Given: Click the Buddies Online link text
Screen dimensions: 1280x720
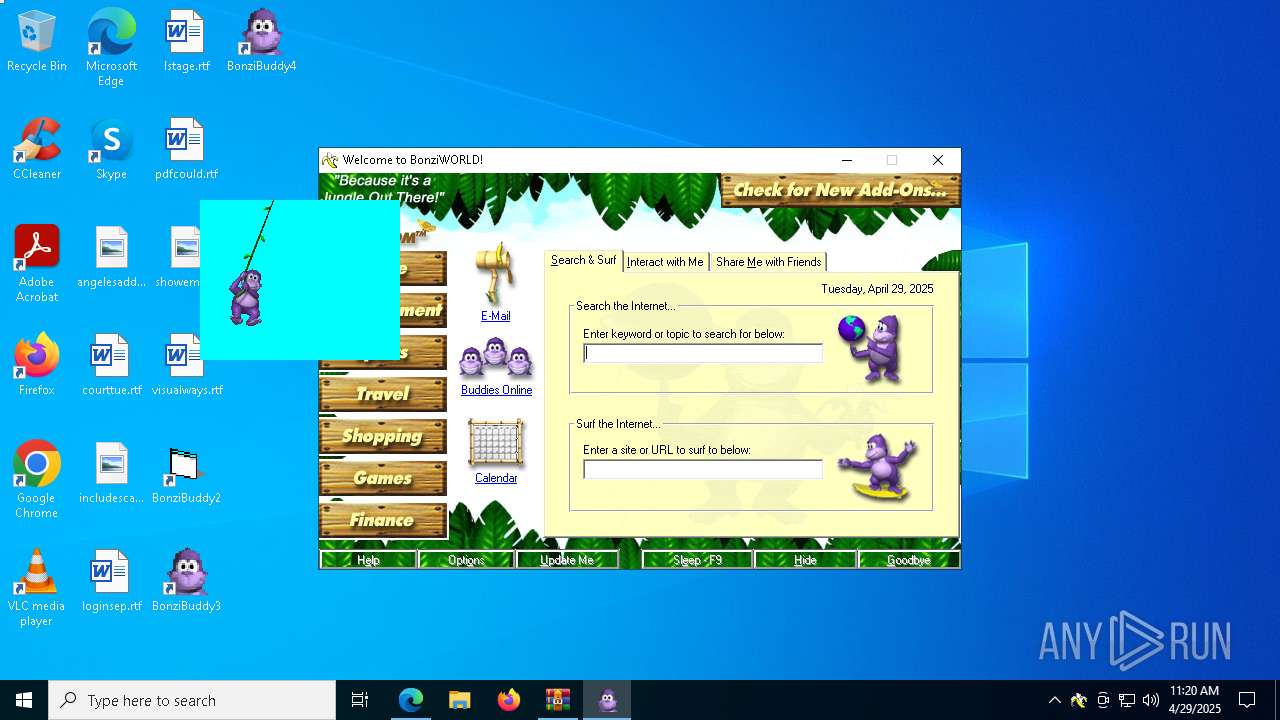Looking at the screenshot, I should (x=496, y=390).
